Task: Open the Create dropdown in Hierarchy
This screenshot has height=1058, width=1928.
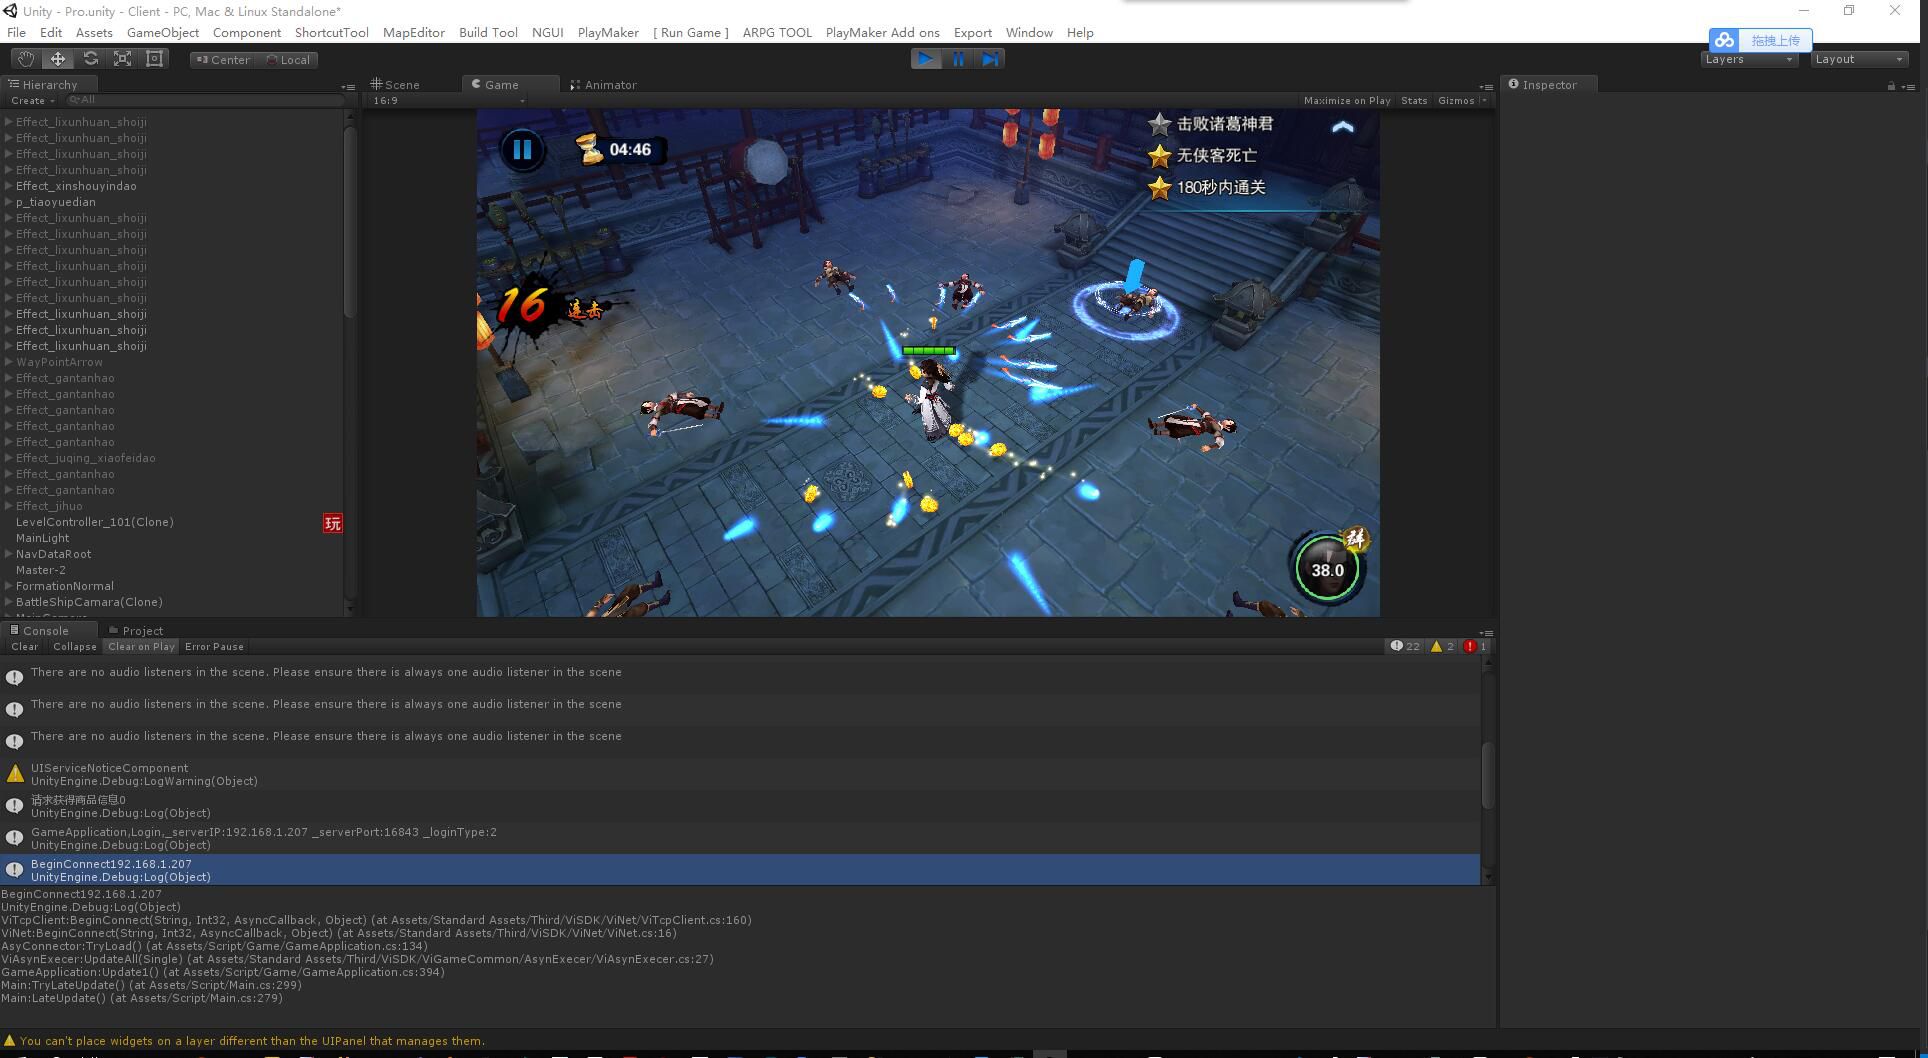Action: click(x=32, y=101)
